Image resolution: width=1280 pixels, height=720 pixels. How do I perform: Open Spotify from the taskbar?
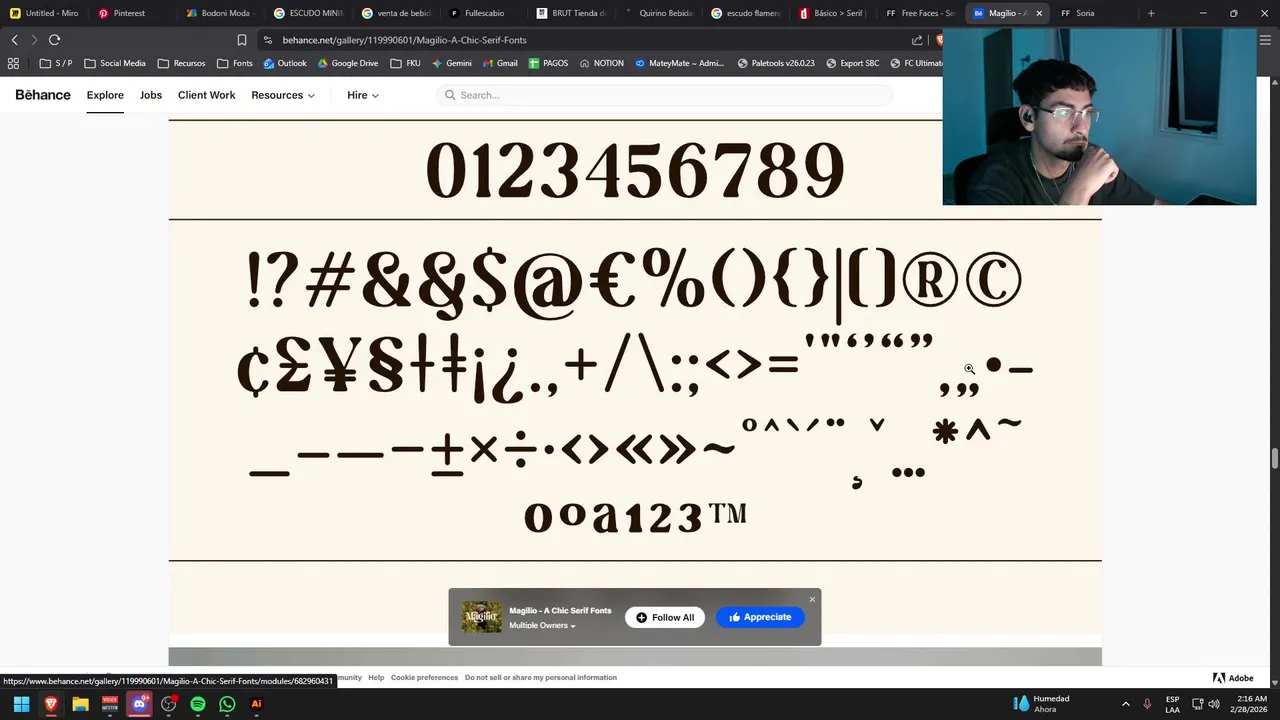198,704
